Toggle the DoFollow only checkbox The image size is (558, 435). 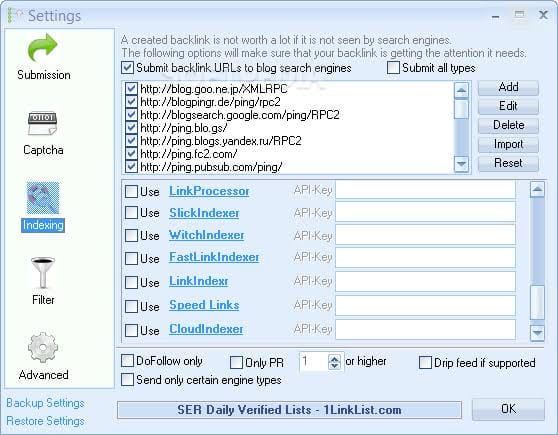click(127, 361)
